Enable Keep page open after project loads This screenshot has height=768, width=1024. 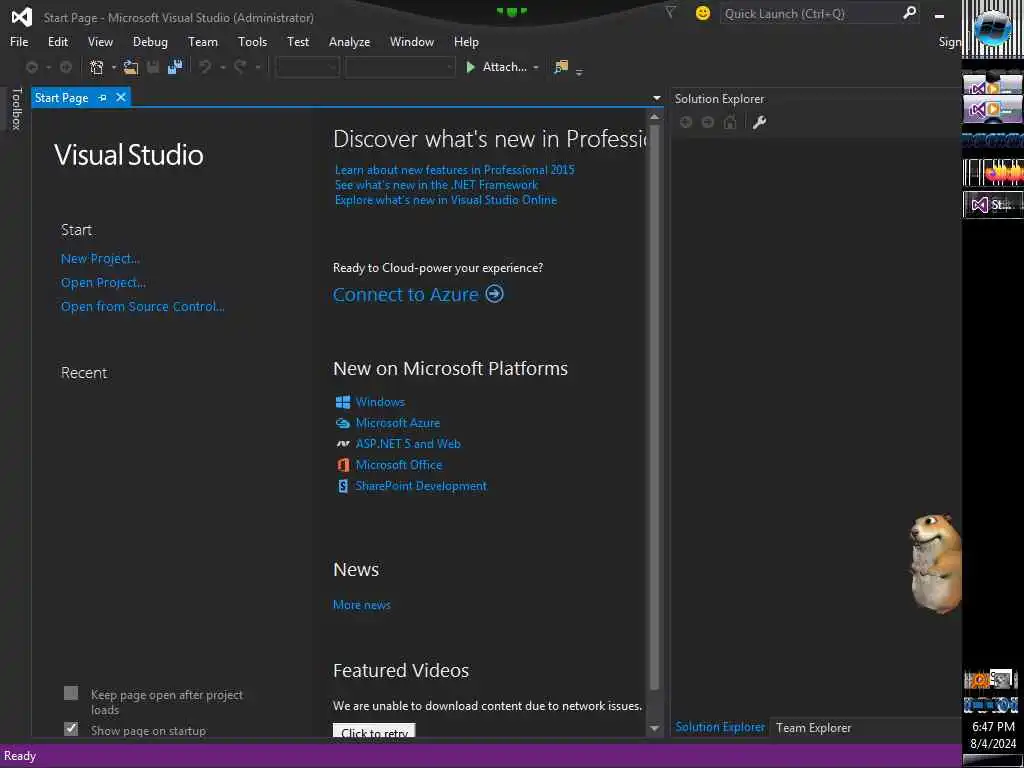(x=71, y=693)
